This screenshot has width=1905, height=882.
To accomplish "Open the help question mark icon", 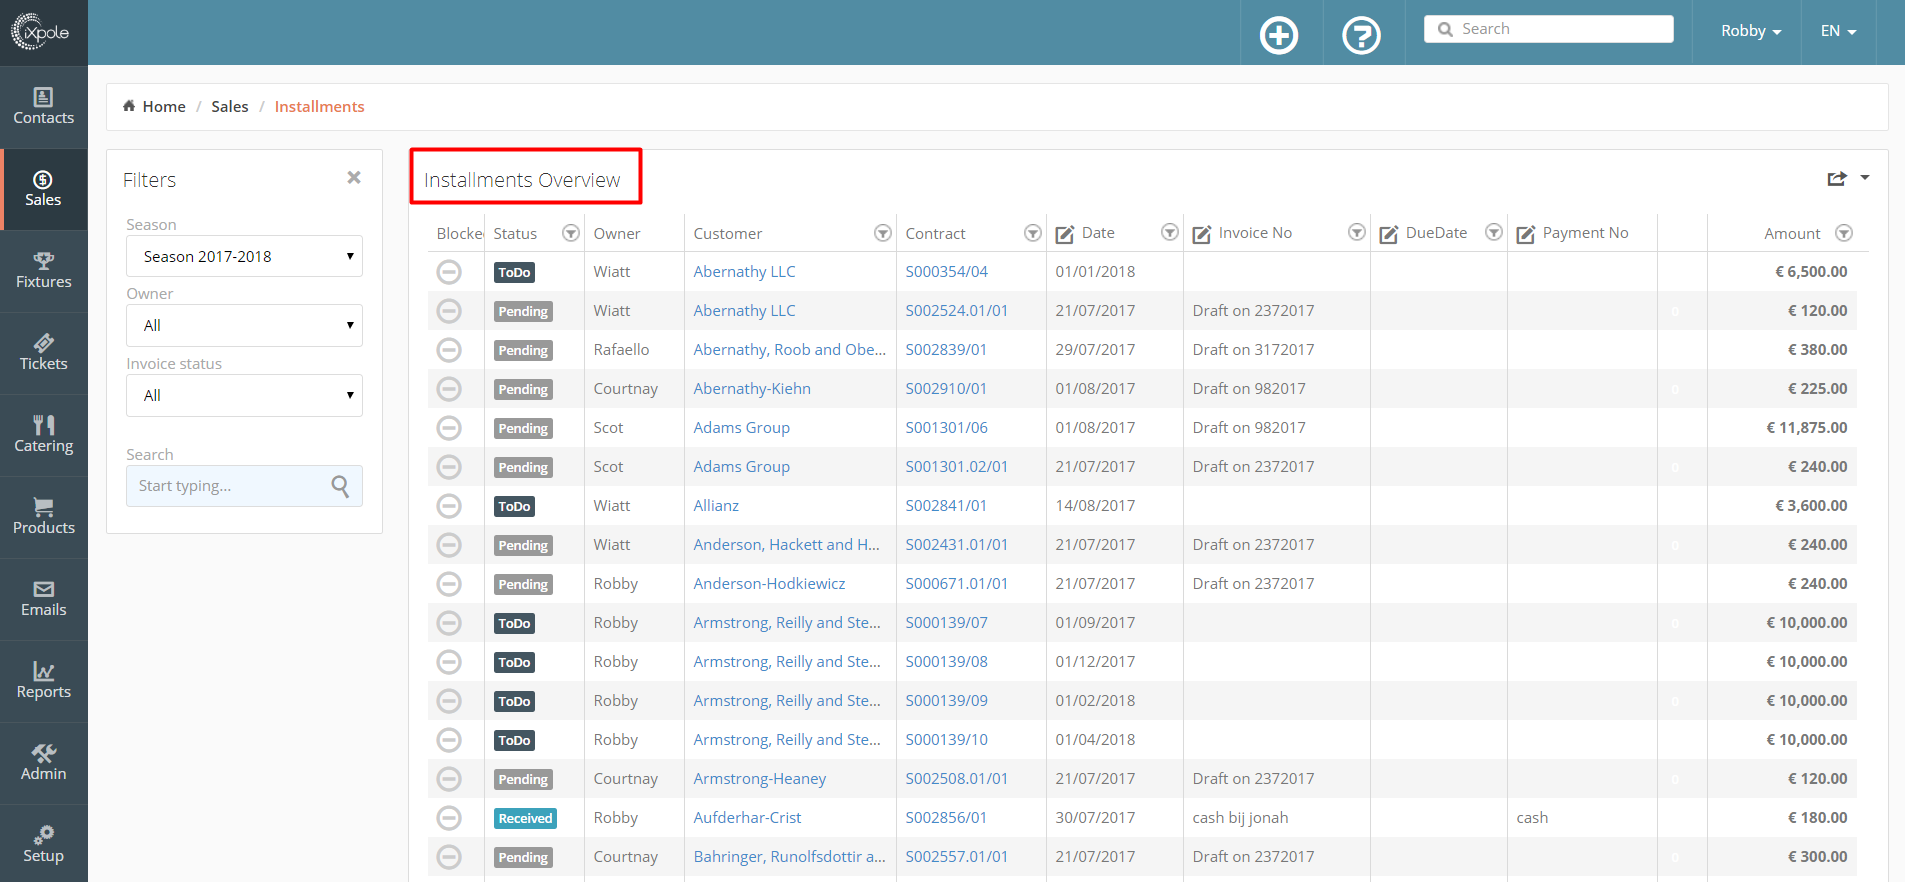I will point(1361,35).
